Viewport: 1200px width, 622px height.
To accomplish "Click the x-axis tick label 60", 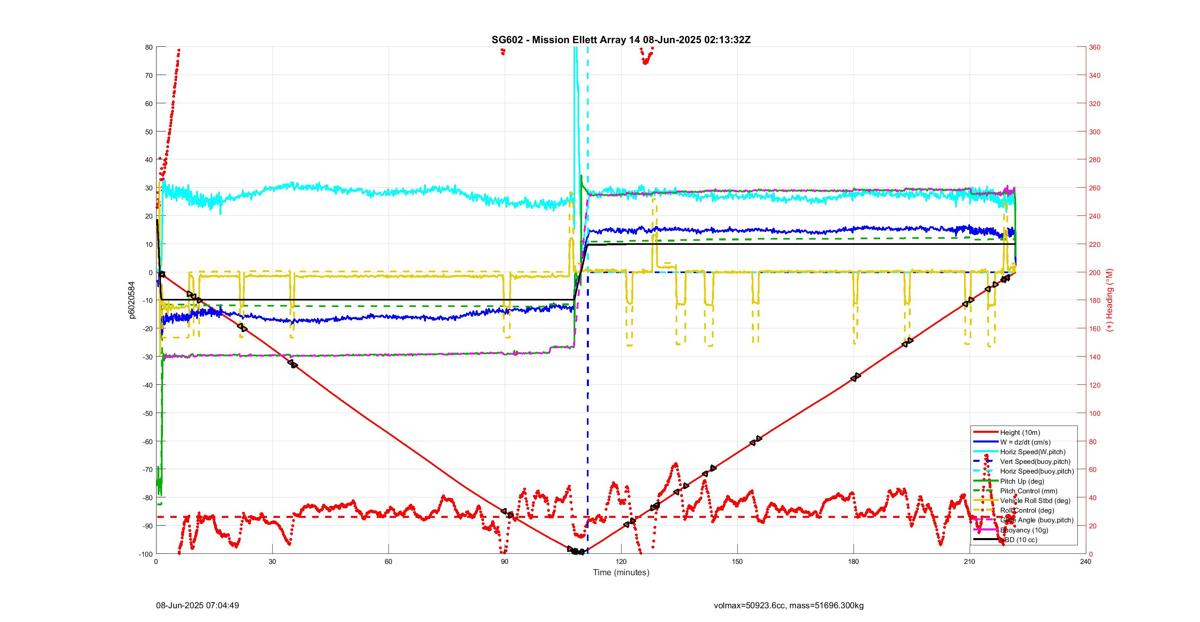I will point(388,562).
